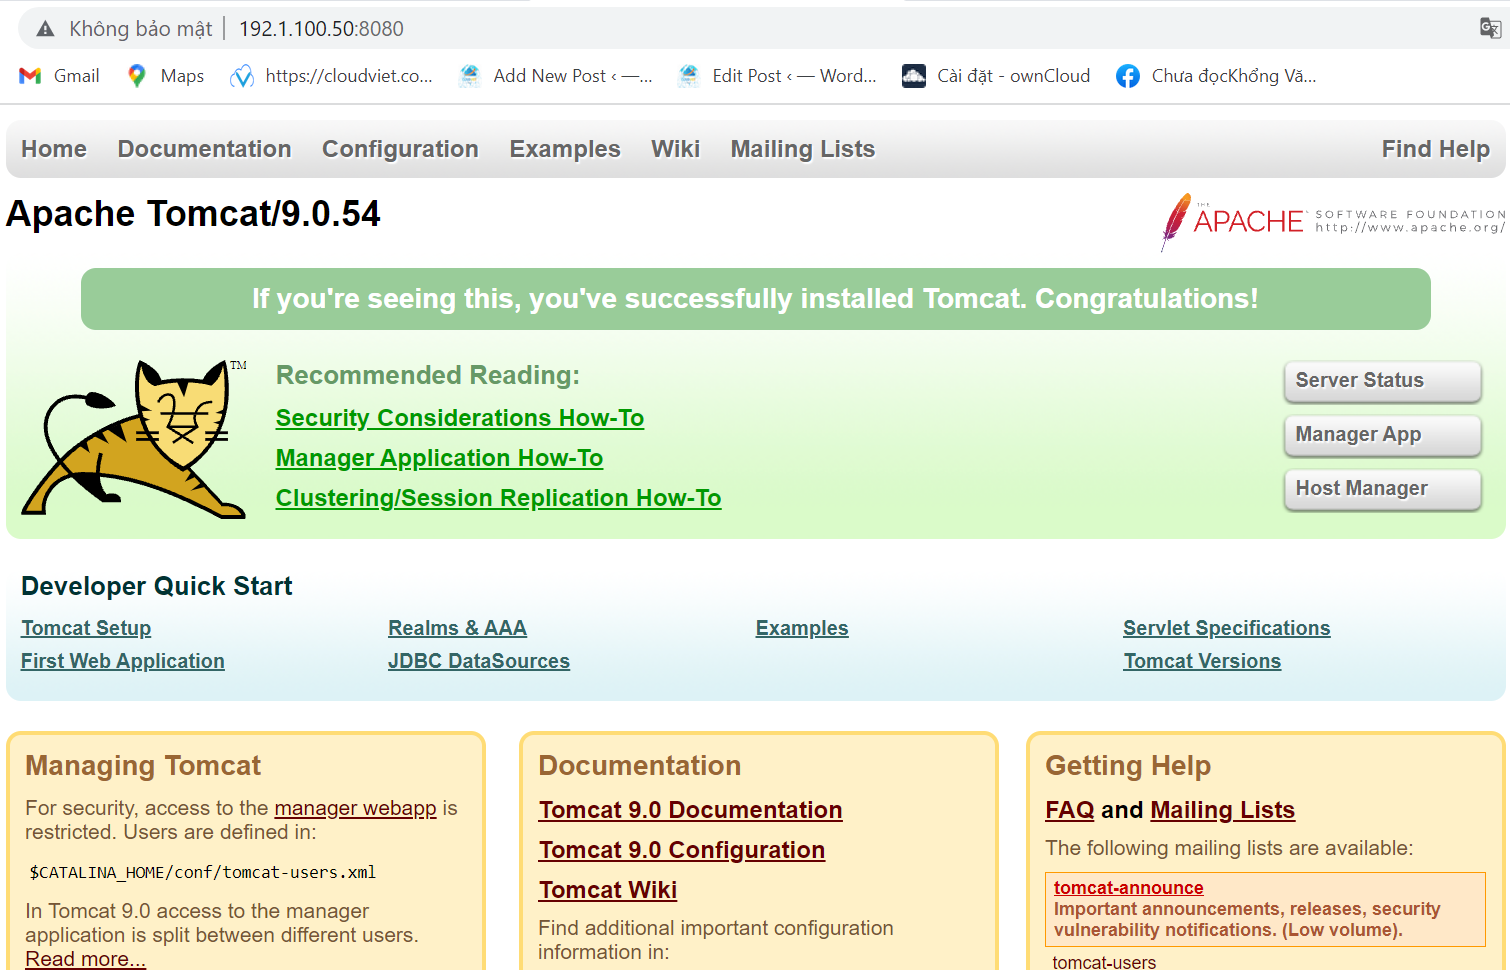Open the Wiki nav item
1510x970 pixels.
coord(676,149)
